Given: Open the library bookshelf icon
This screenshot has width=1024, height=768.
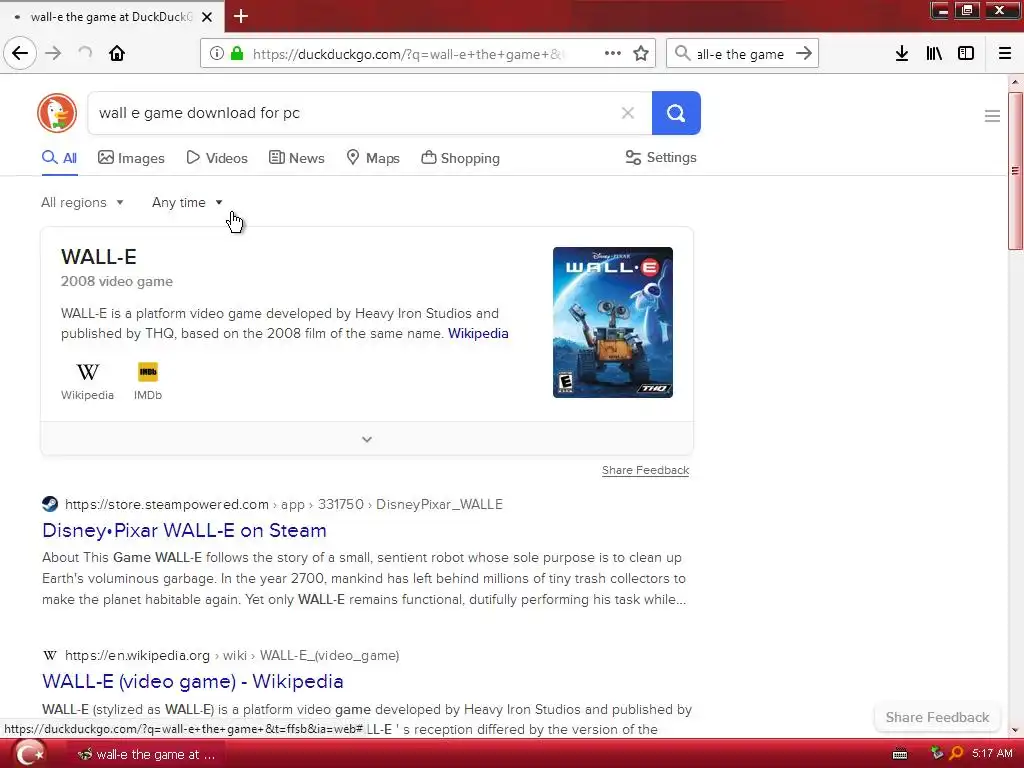Looking at the screenshot, I should pos(934,54).
